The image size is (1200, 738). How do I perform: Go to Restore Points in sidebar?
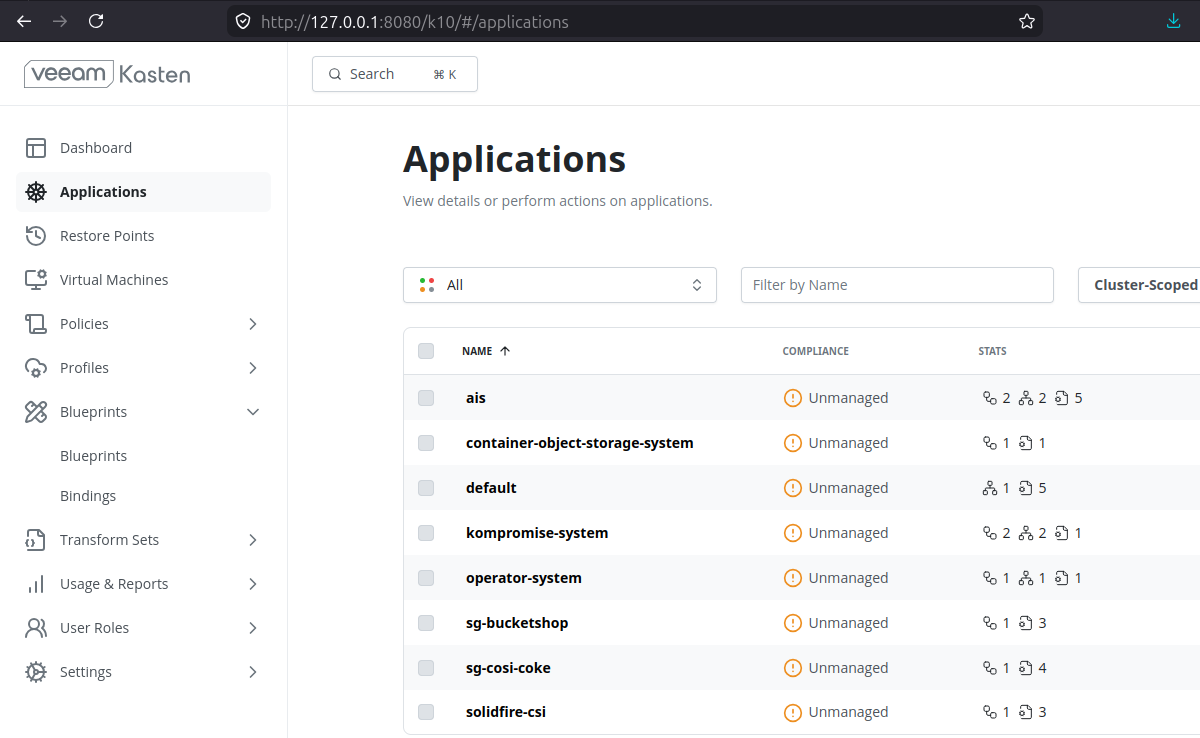click(x=143, y=236)
